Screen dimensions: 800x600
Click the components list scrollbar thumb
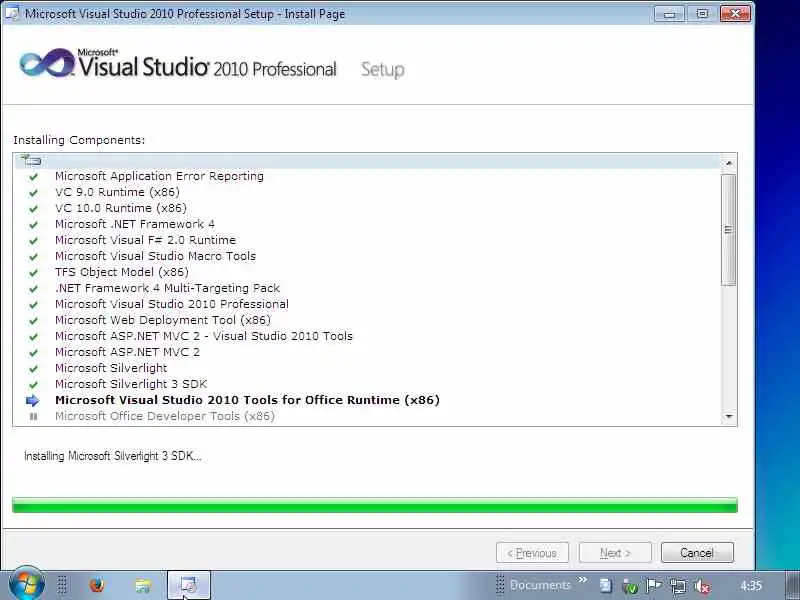click(729, 230)
